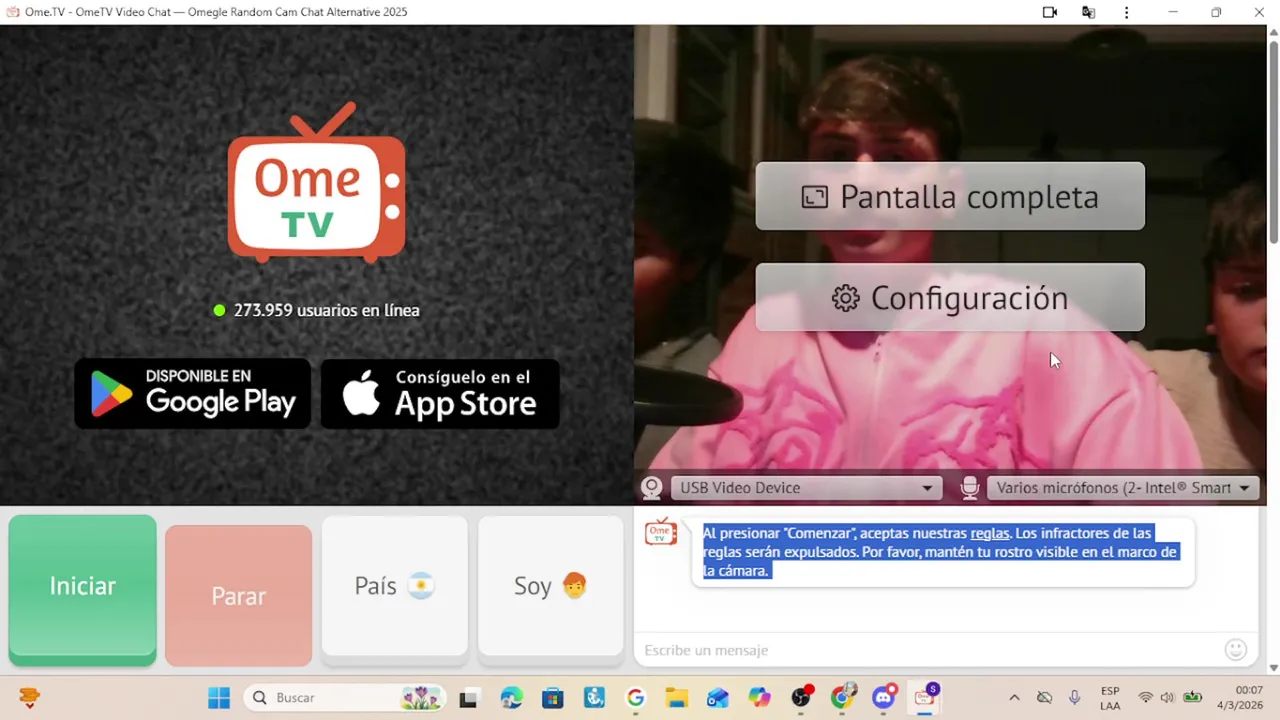Click the microphone icon beside microphone selector
Image resolution: width=1280 pixels, height=720 pixels.
click(x=969, y=488)
